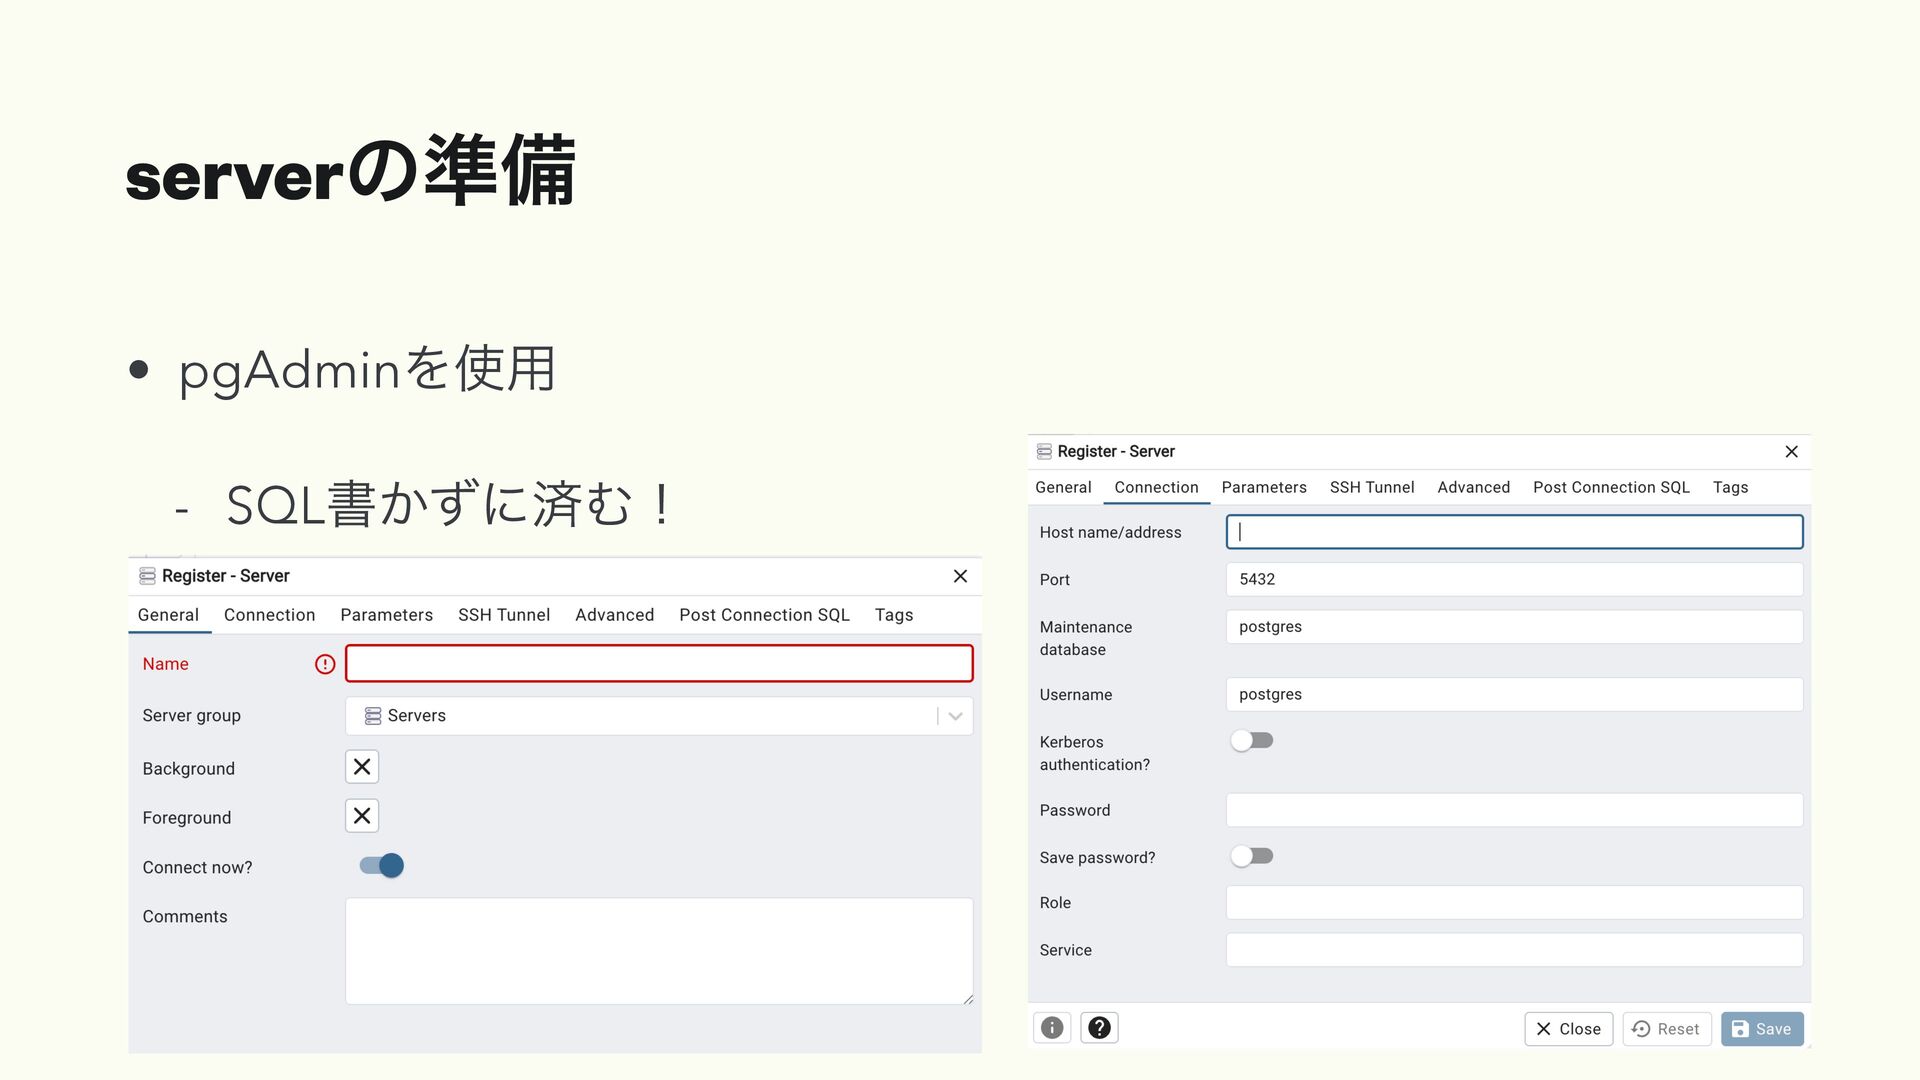The width and height of the screenshot is (1920, 1080).
Task: Clear Background color with X box
Action: click(362, 767)
